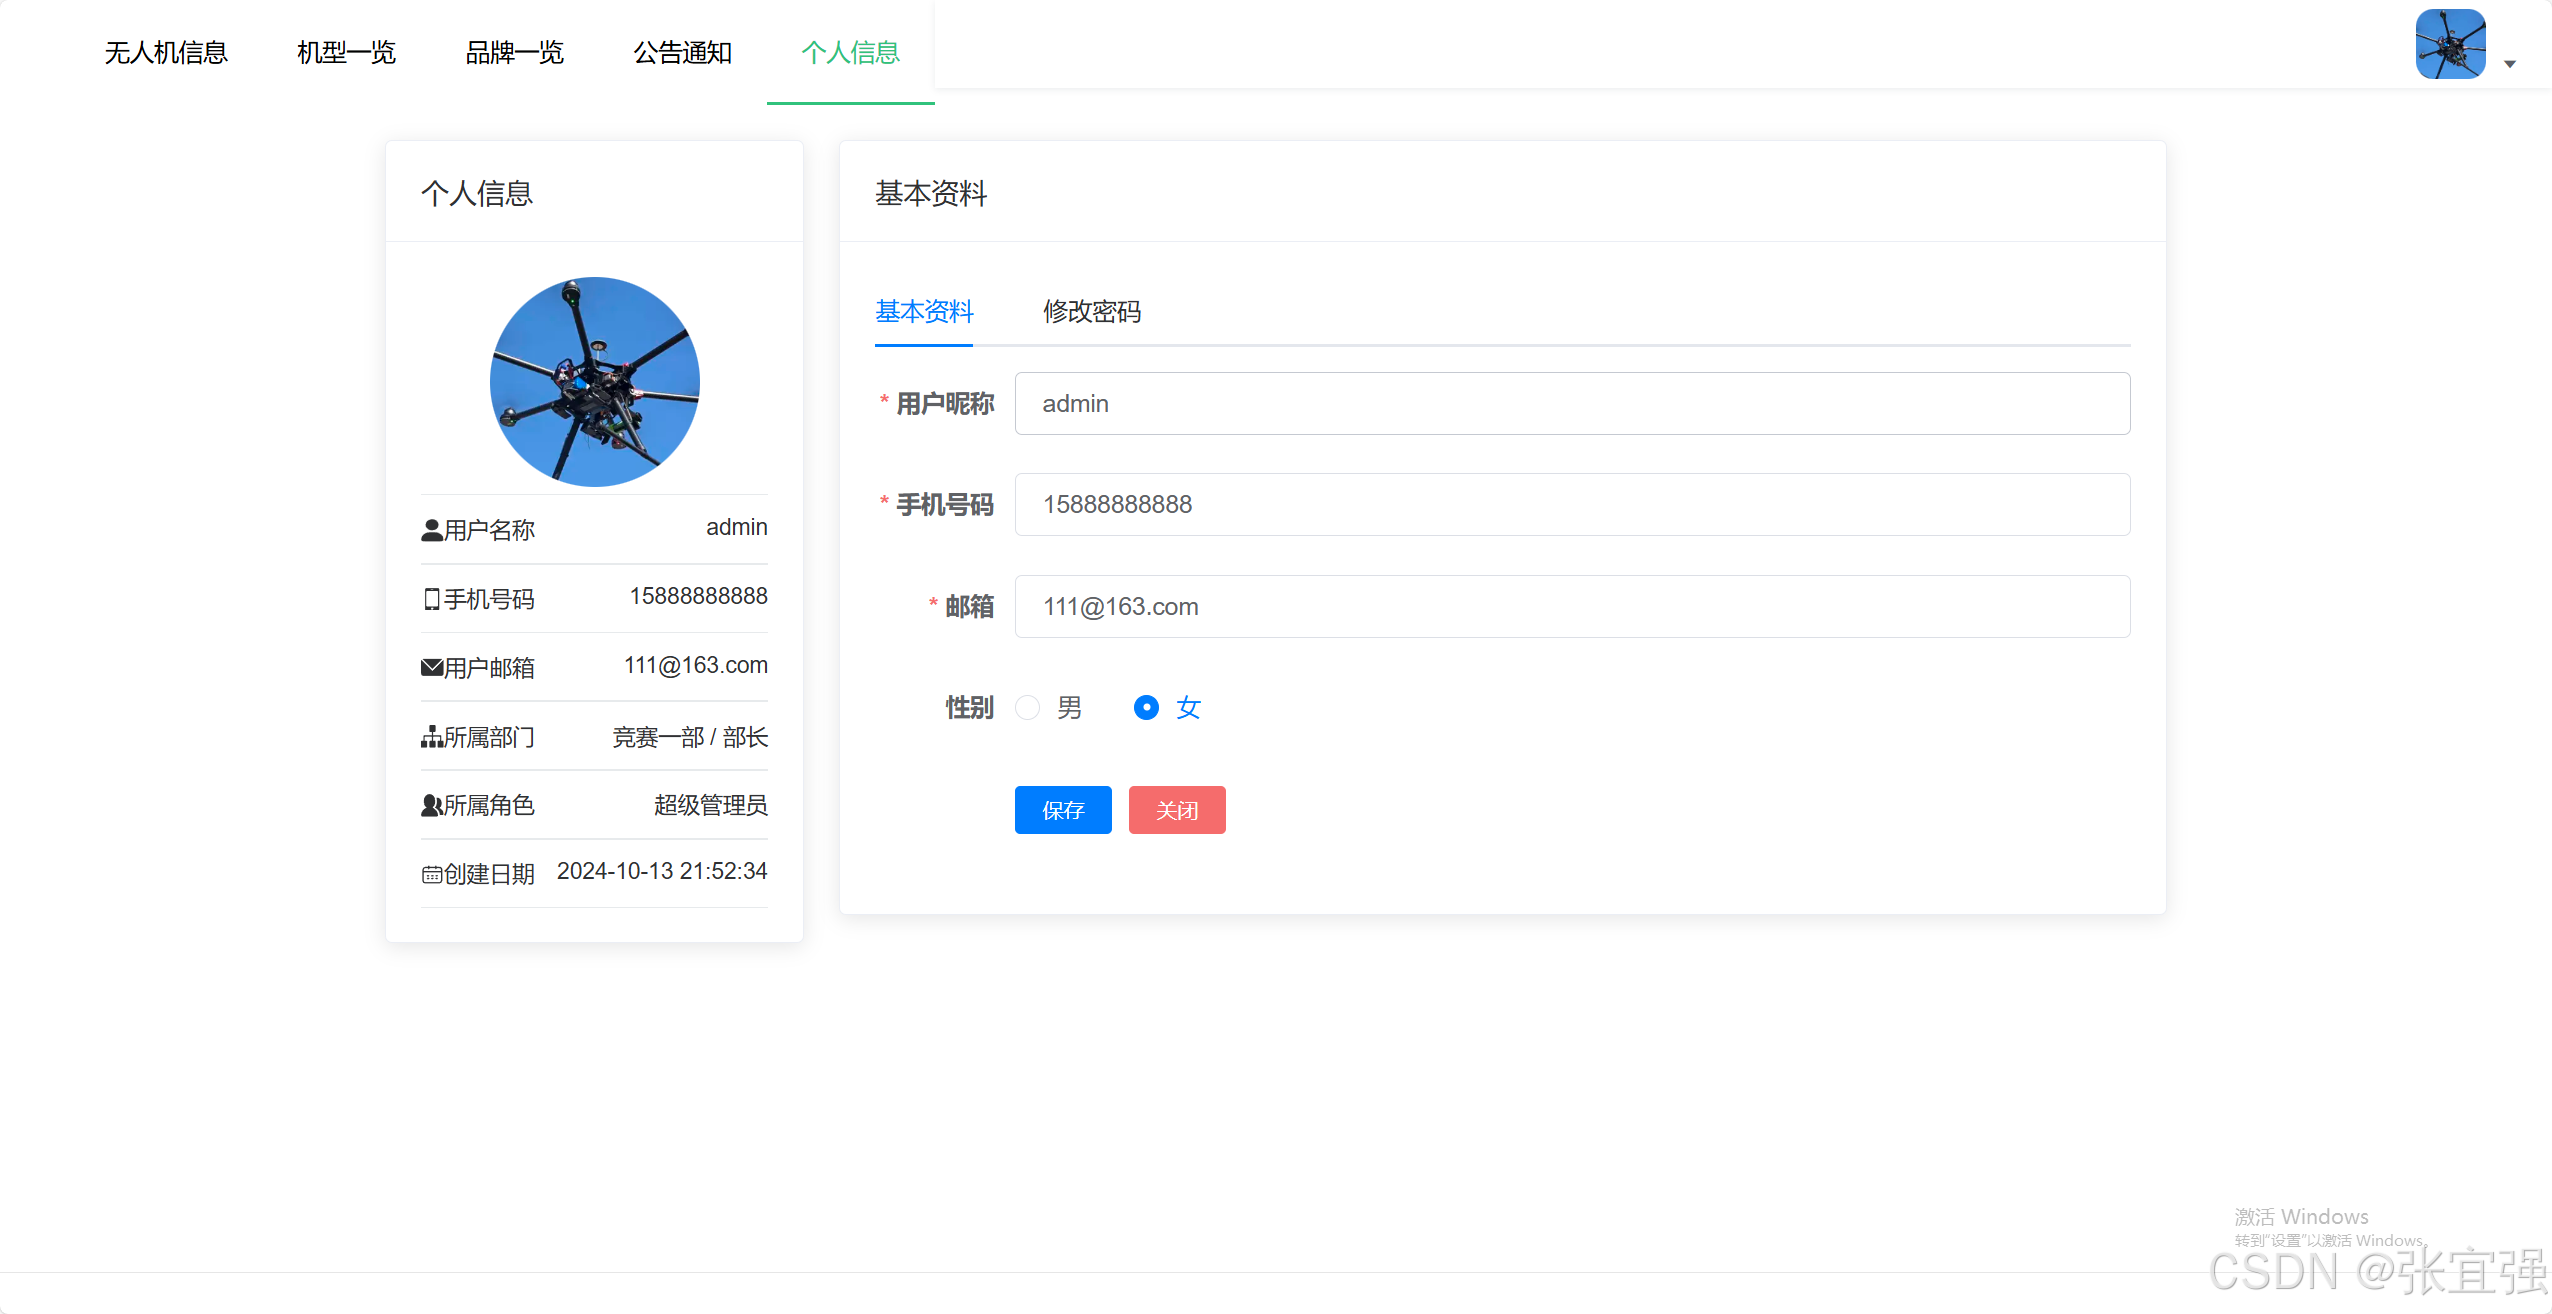Open the 公告通知 navigation menu
The height and width of the screenshot is (1314, 2552).
[682, 52]
